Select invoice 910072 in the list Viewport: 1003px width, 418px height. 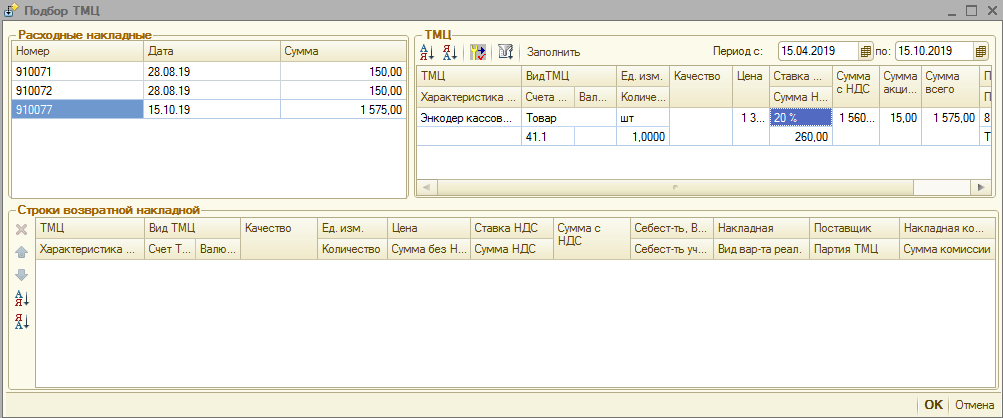pos(75,90)
